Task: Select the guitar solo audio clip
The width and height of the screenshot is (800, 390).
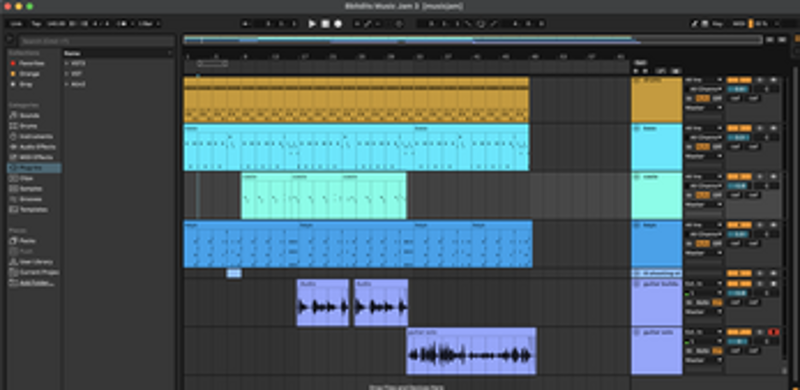Action: 471,351
